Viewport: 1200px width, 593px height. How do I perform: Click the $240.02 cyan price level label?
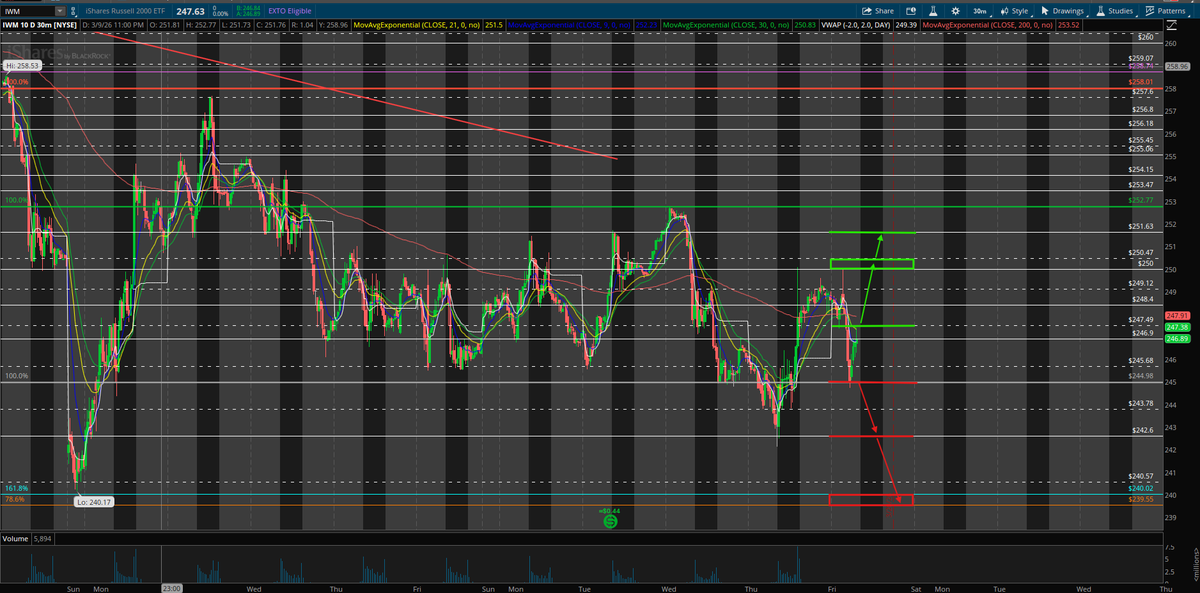point(1141,488)
